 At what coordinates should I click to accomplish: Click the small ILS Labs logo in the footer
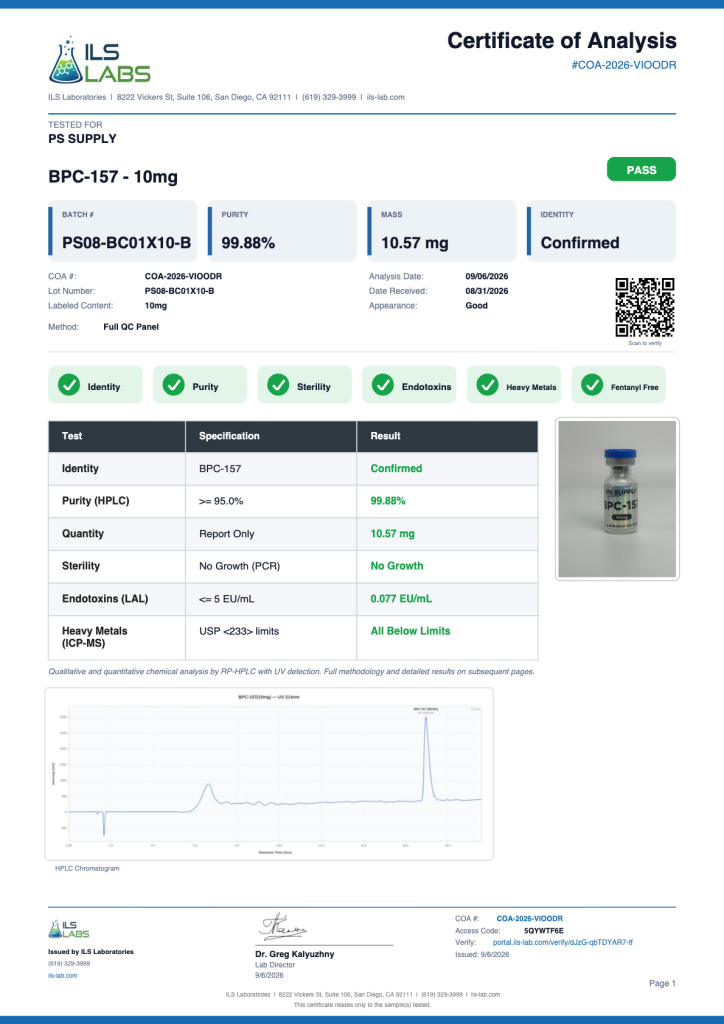pos(69,929)
